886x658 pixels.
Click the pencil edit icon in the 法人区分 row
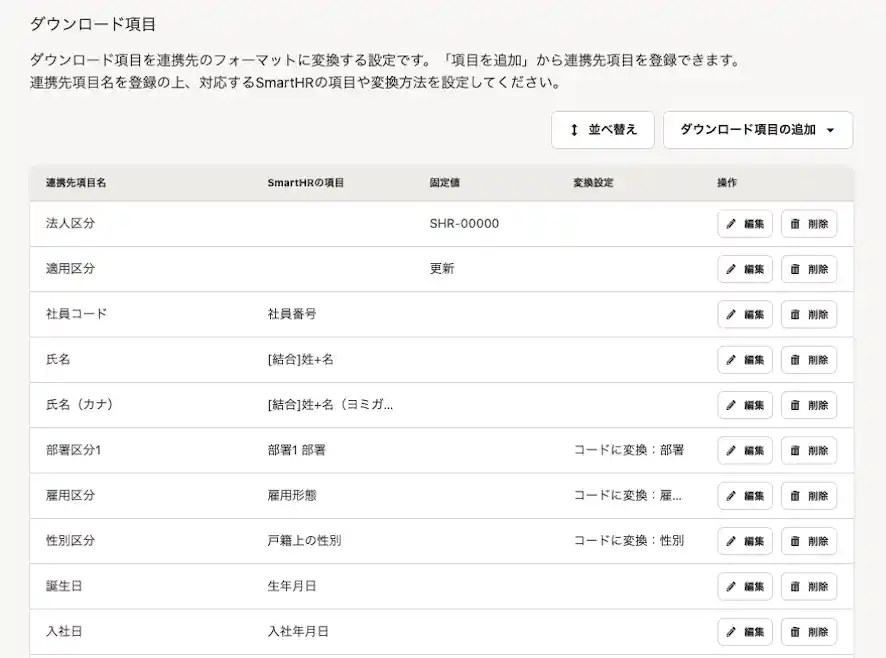tap(729, 223)
